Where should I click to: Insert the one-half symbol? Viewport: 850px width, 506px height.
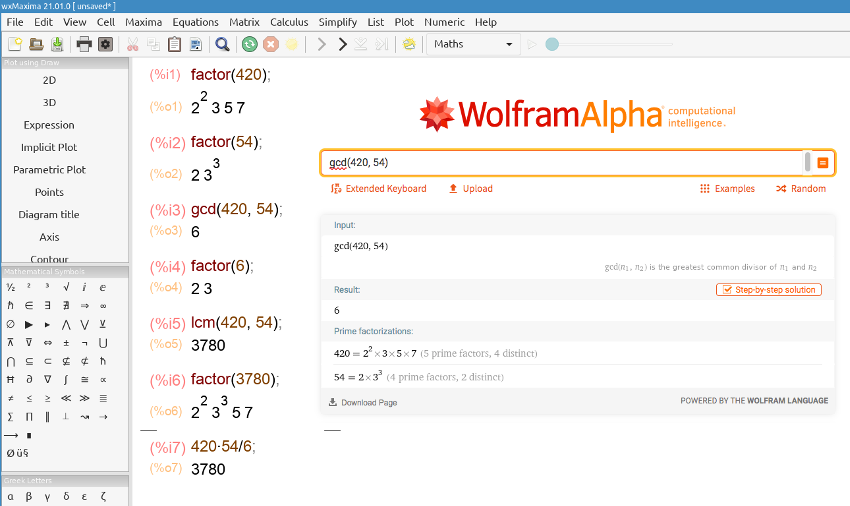10,287
